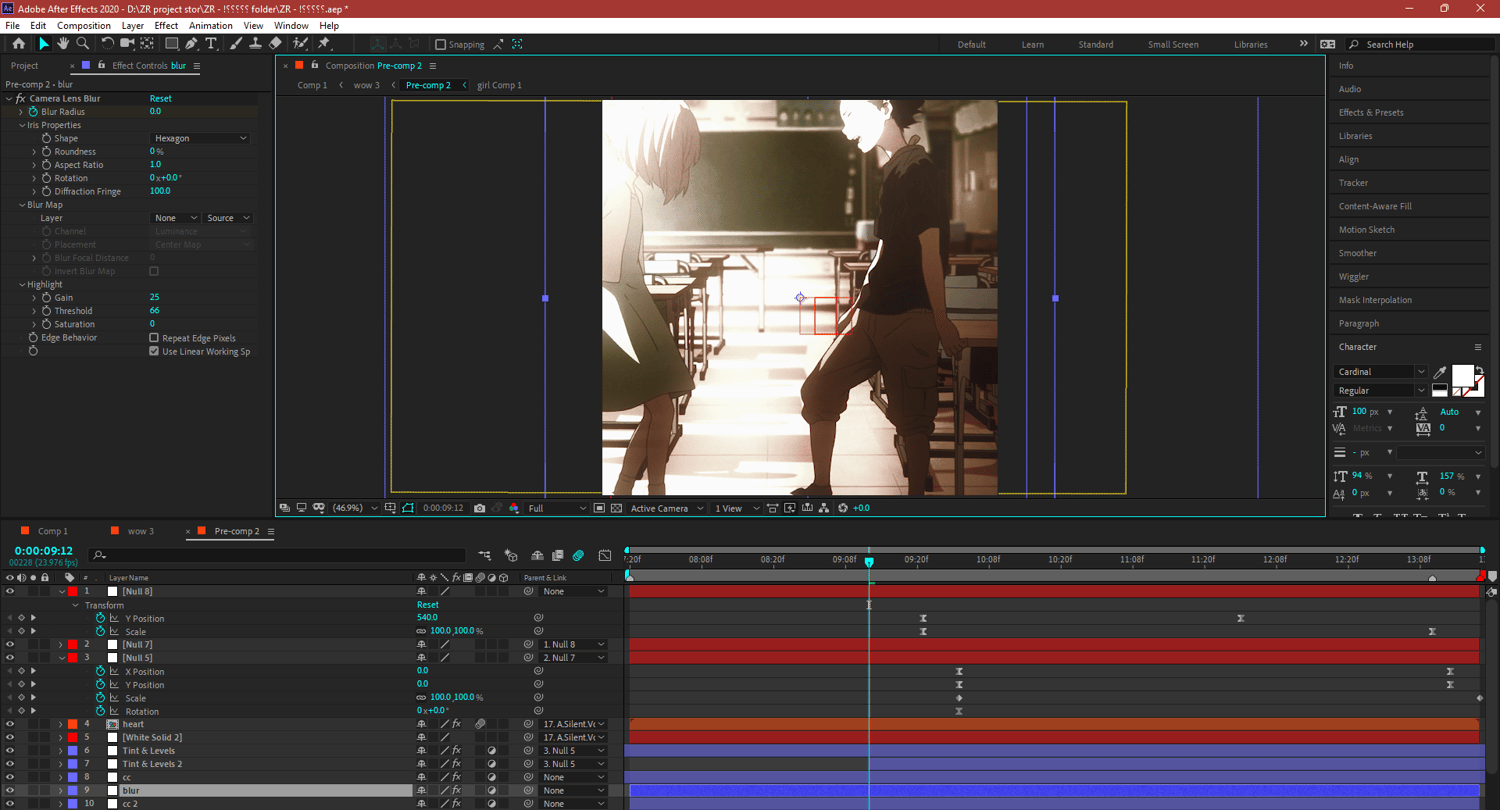1500x810 pixels.
Task: Open the timeline Graph Editor
Action: (605, 555)
